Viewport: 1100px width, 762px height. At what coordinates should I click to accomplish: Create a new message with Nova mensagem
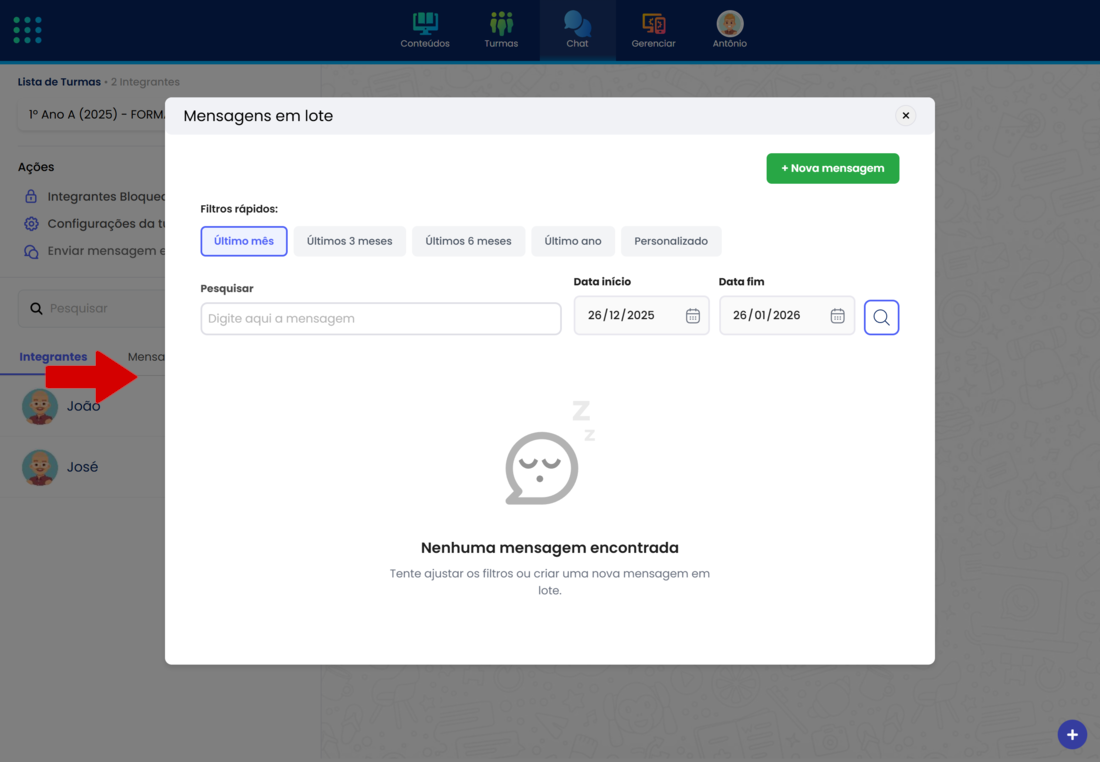click(832, 168)
